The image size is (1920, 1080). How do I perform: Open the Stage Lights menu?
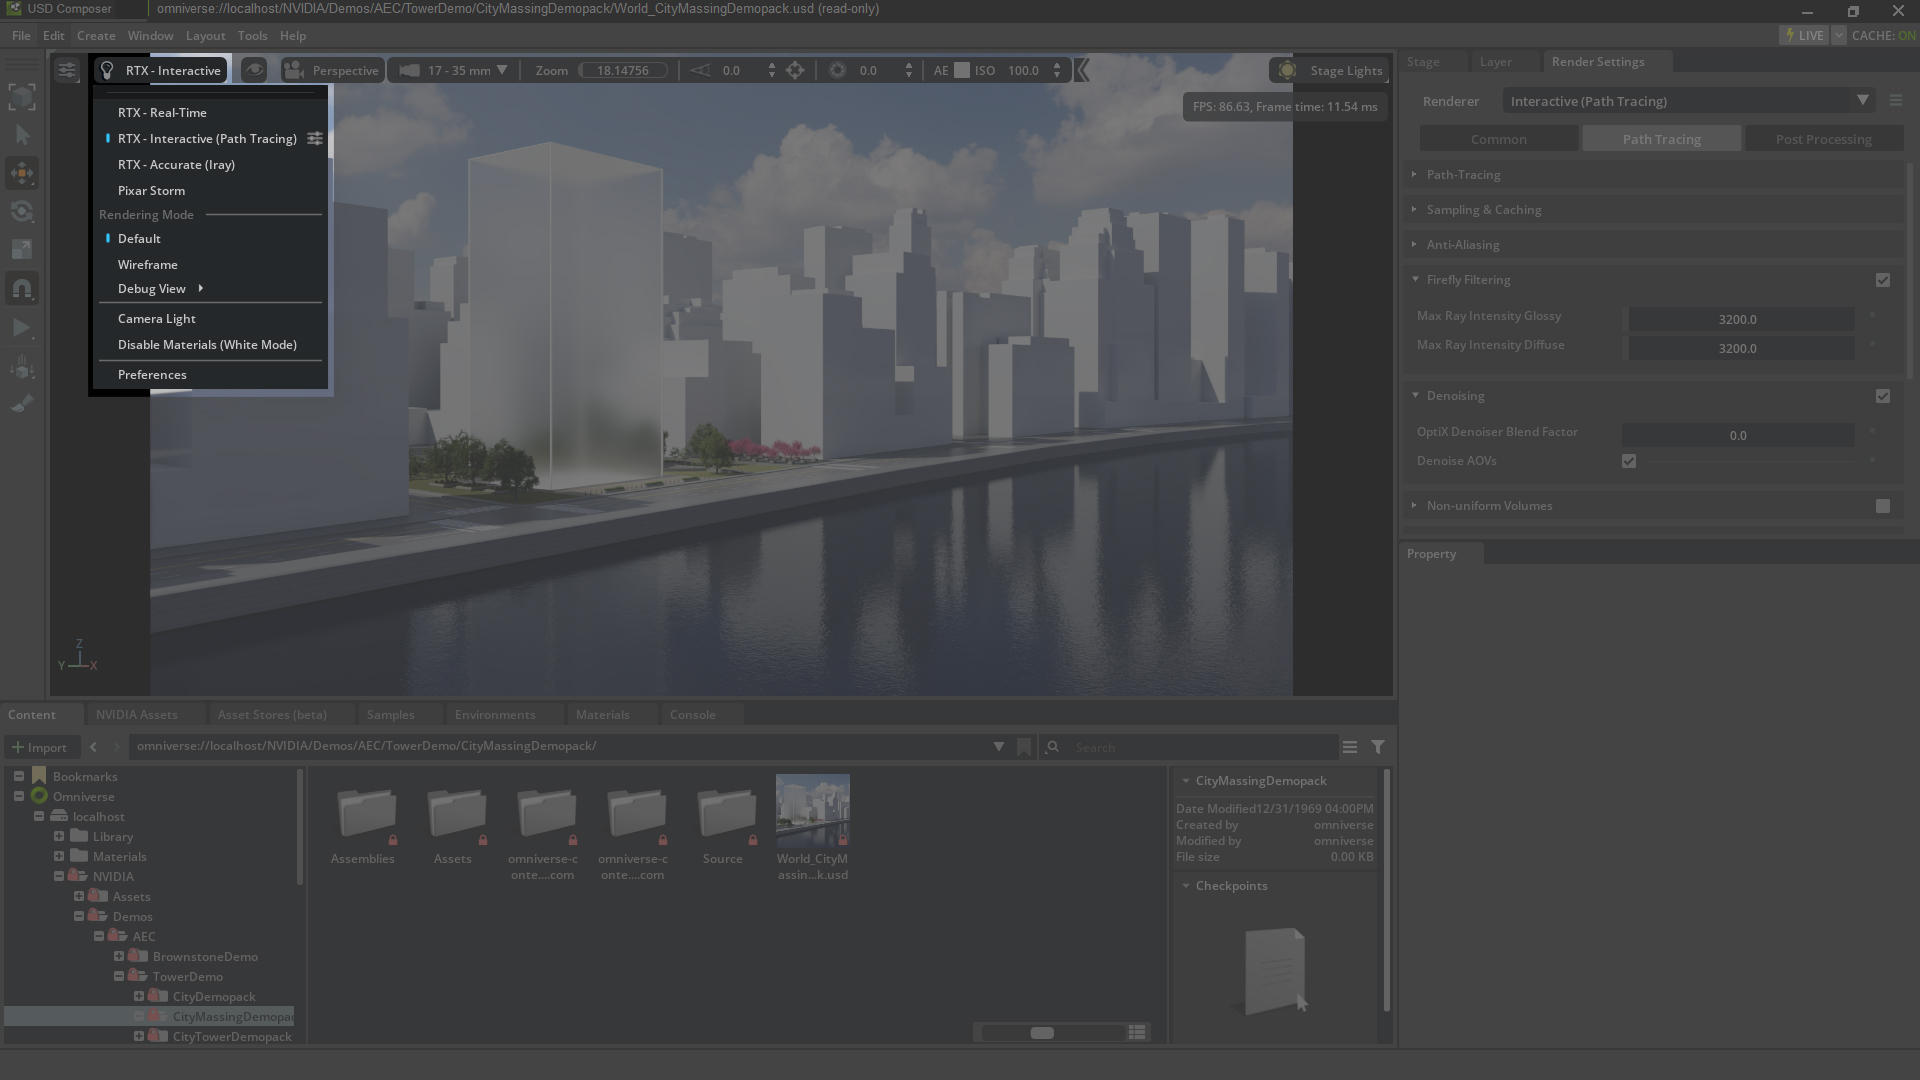pyautogui.click(x=1328, y=70)
